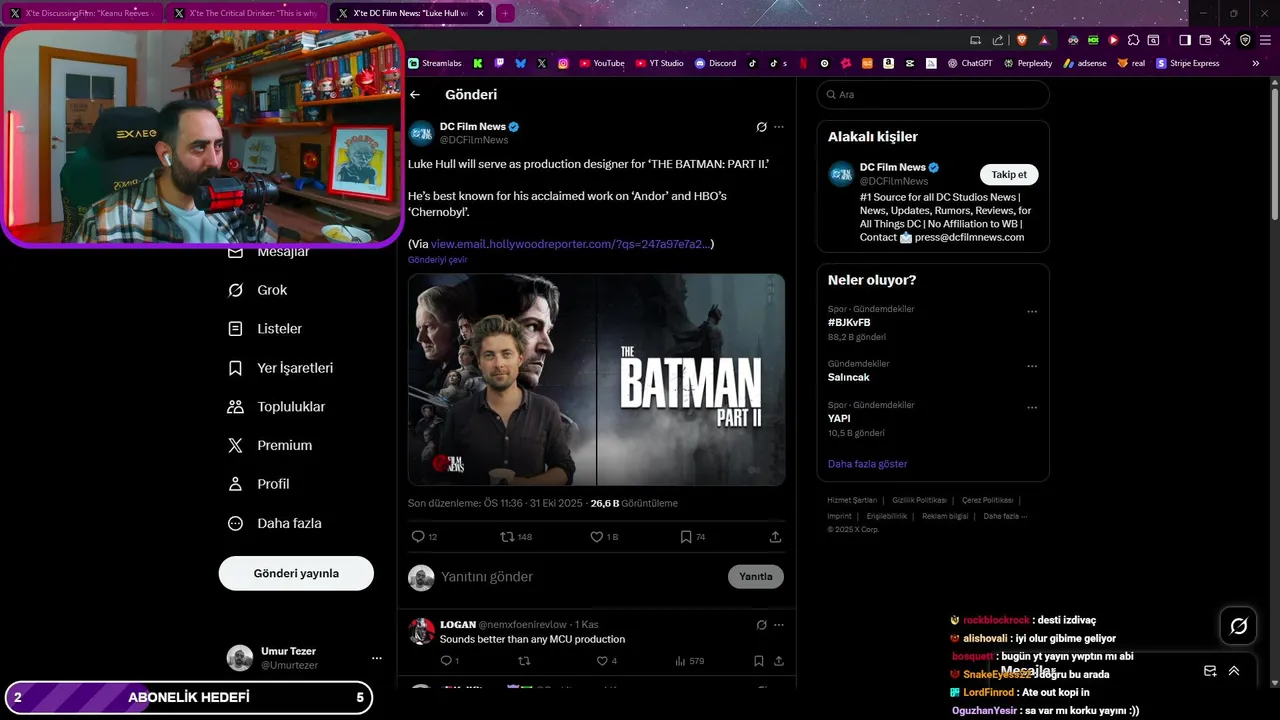Viewport: 1280px width, 720px height.
Task: Click the Ara search field
Action: tap(933, 95)
